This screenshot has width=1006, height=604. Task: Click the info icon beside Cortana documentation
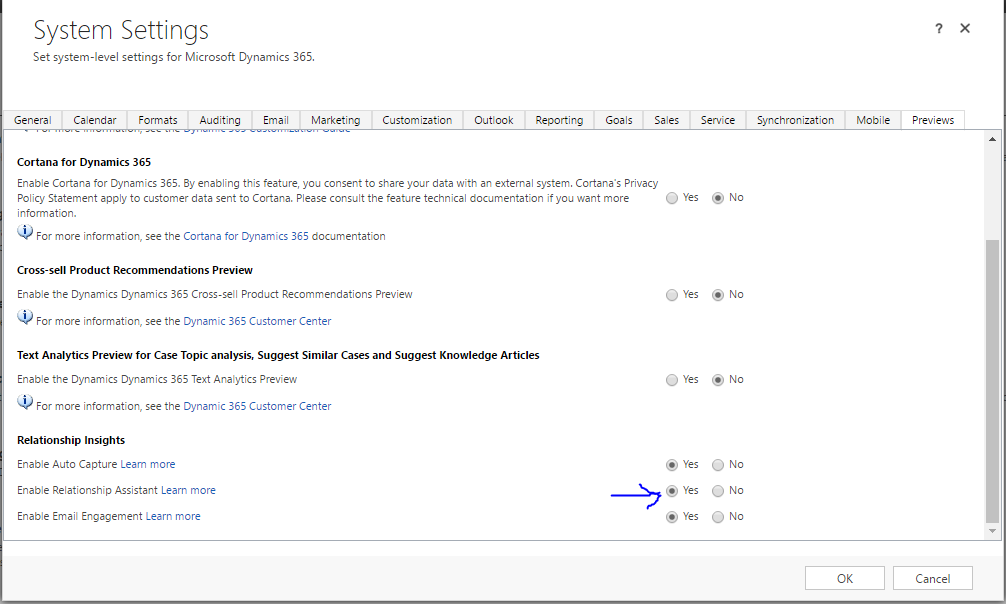[25, 232]
